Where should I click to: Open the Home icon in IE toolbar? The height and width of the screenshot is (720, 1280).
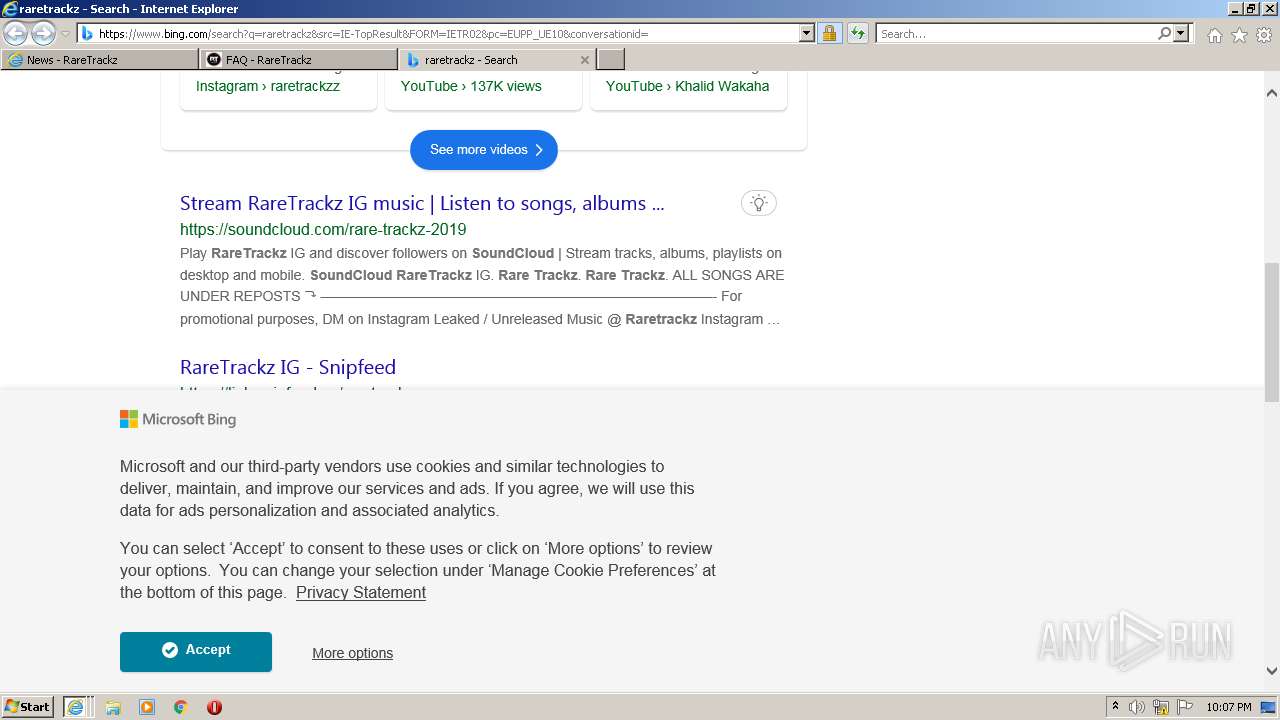coord(1214,35)
